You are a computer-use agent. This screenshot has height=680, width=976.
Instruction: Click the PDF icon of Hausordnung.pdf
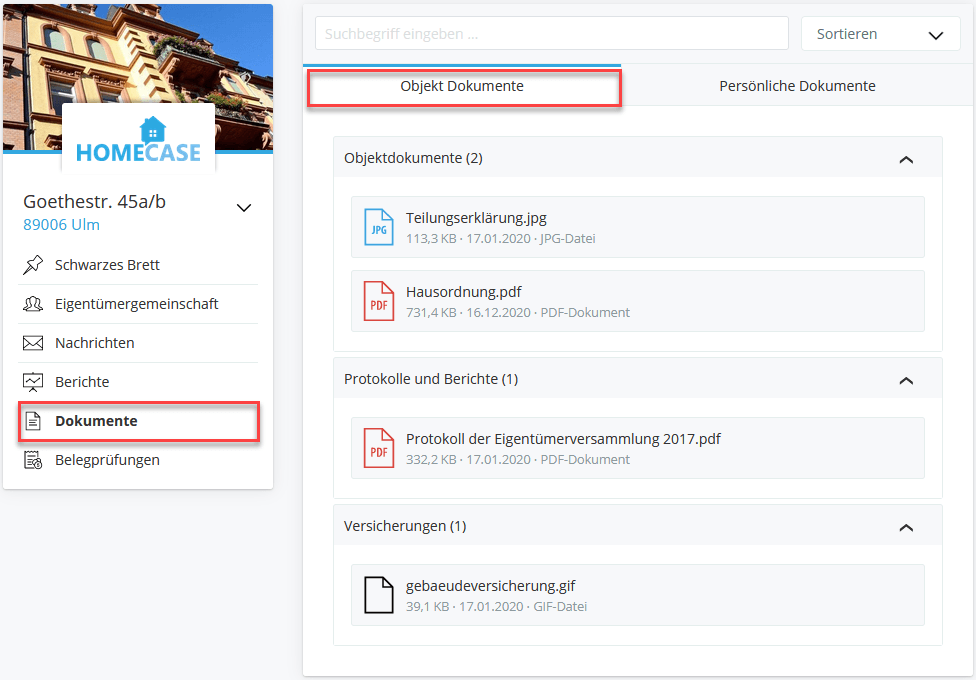pos(378,301)
